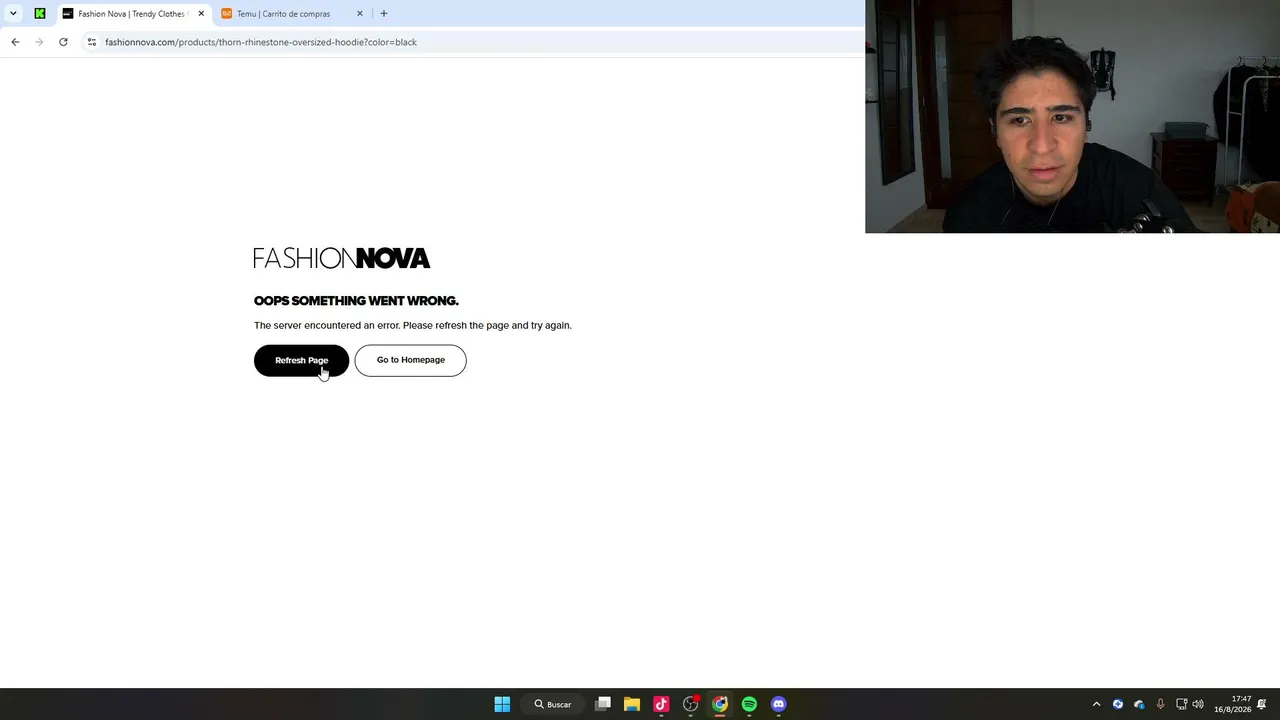Open the OneDrive cloud tray icon
This screenshot has width=1280, height=720.
(x=1139, y=704)
